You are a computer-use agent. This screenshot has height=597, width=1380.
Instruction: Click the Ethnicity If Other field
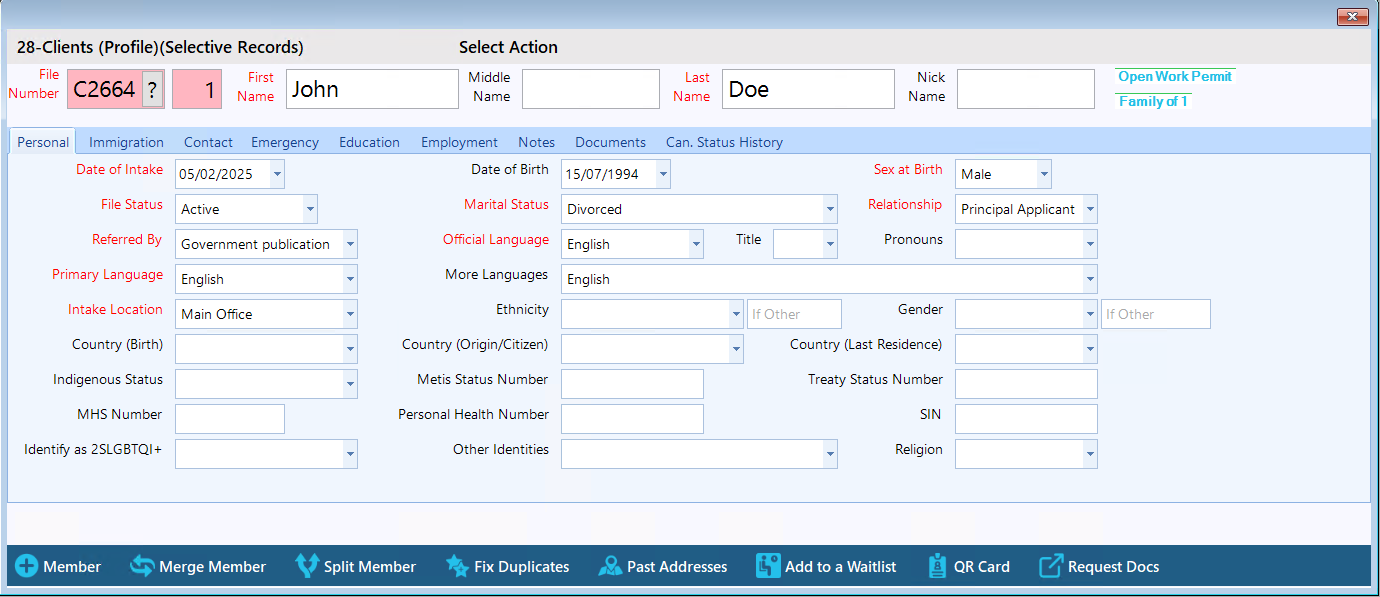click(x=794, y=314)
